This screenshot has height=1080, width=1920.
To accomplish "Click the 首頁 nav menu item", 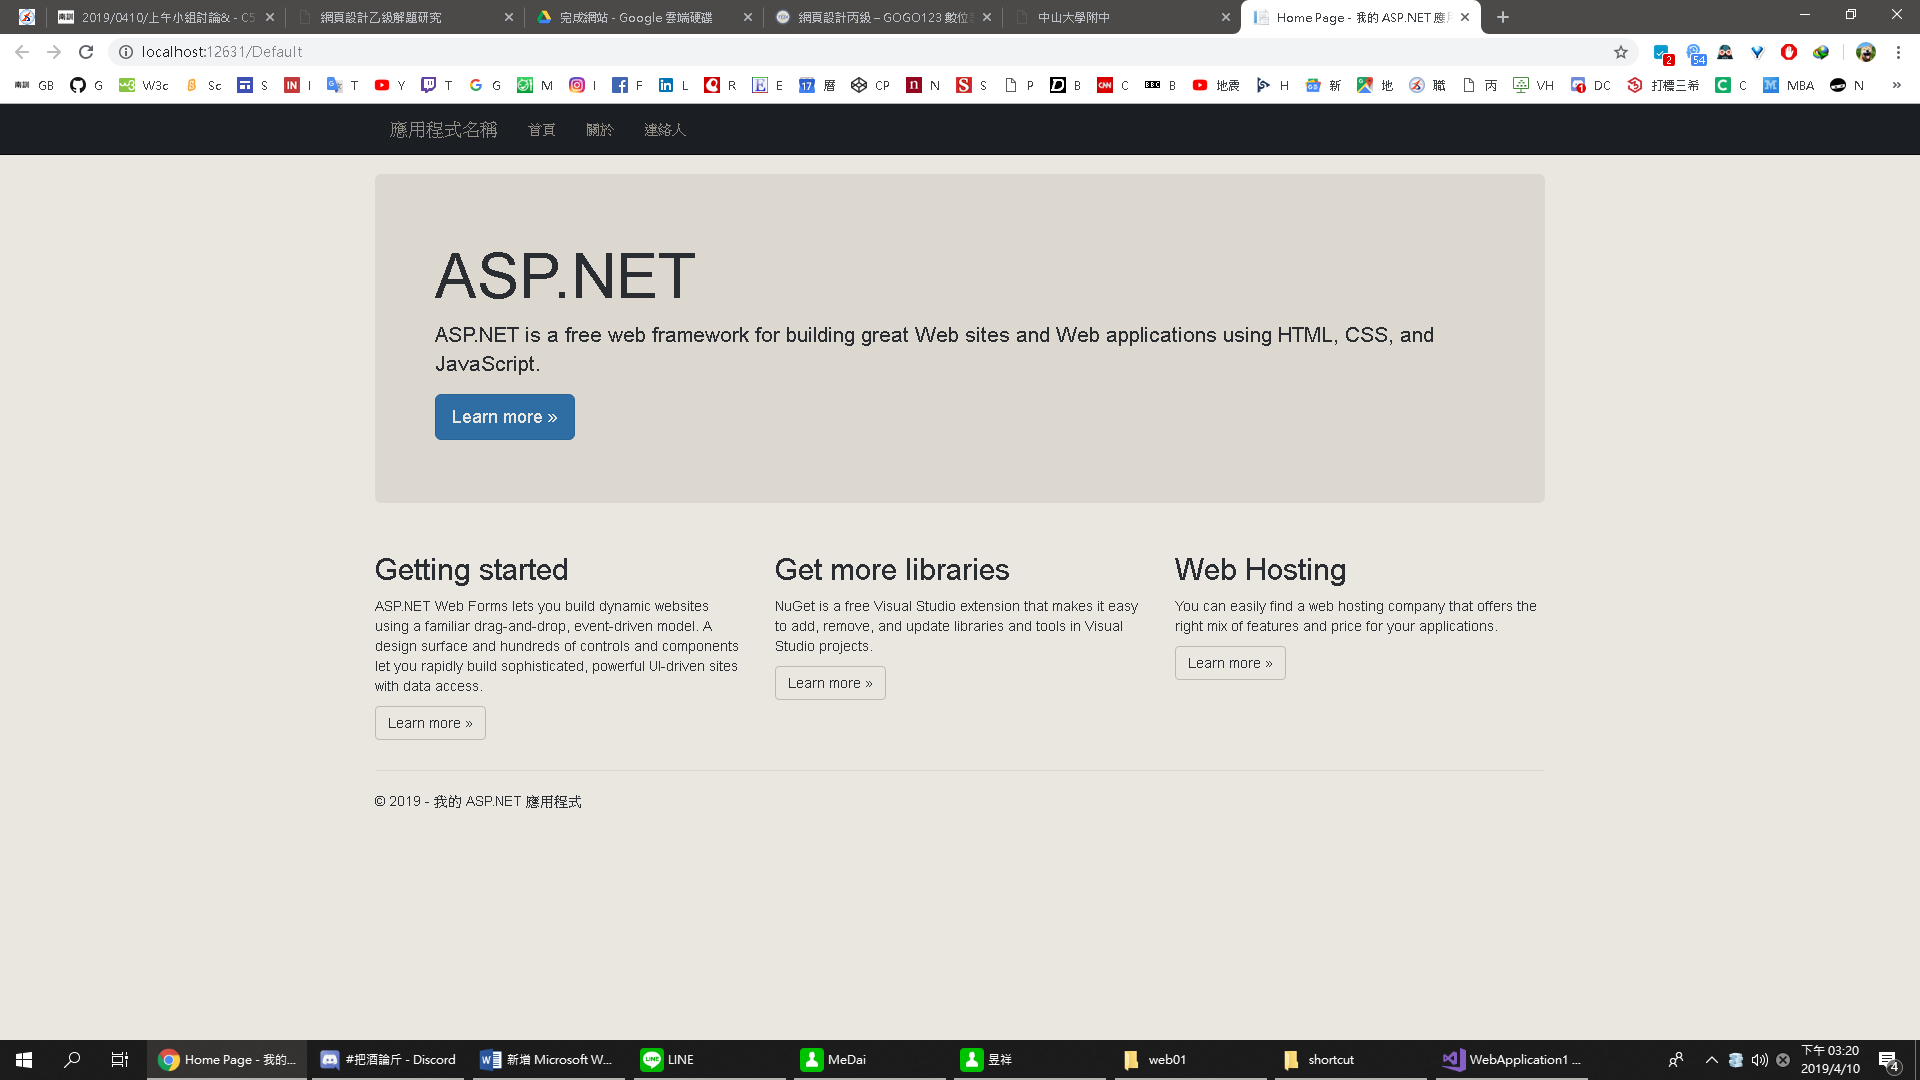I will click(x=542, y=130).
